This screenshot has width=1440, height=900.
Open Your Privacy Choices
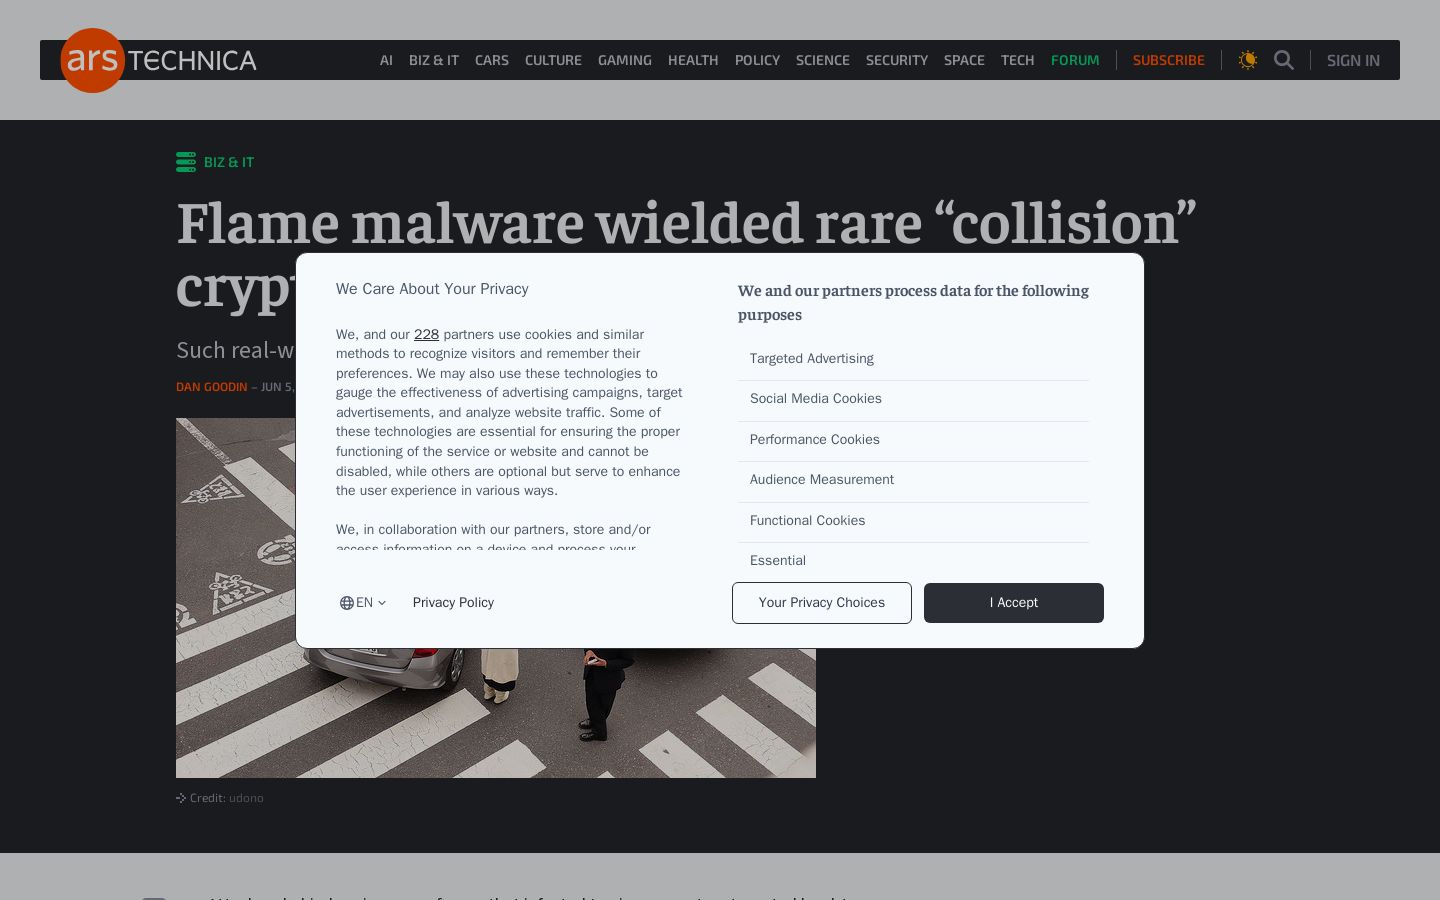coord(822,603)
